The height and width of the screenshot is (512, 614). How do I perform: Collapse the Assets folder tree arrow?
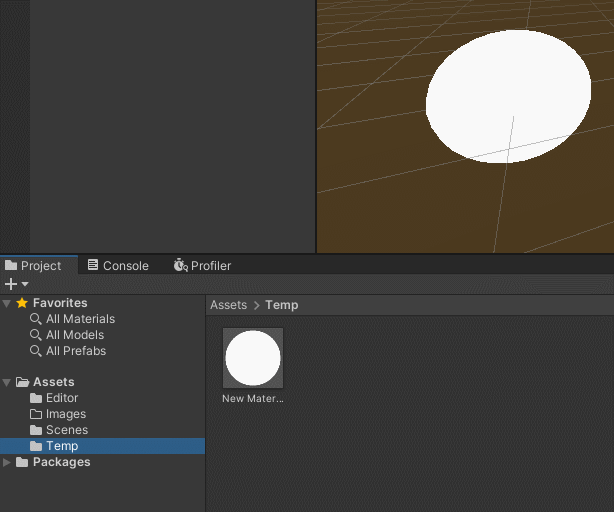click(8, 382)
